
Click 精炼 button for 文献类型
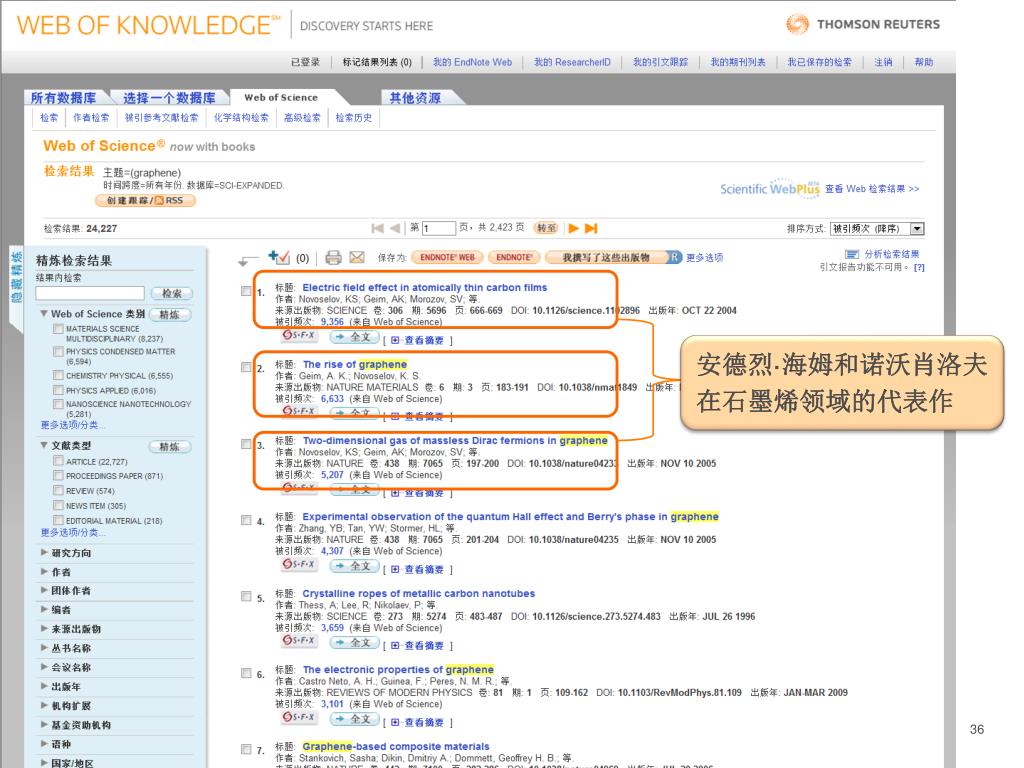(169, 446)
